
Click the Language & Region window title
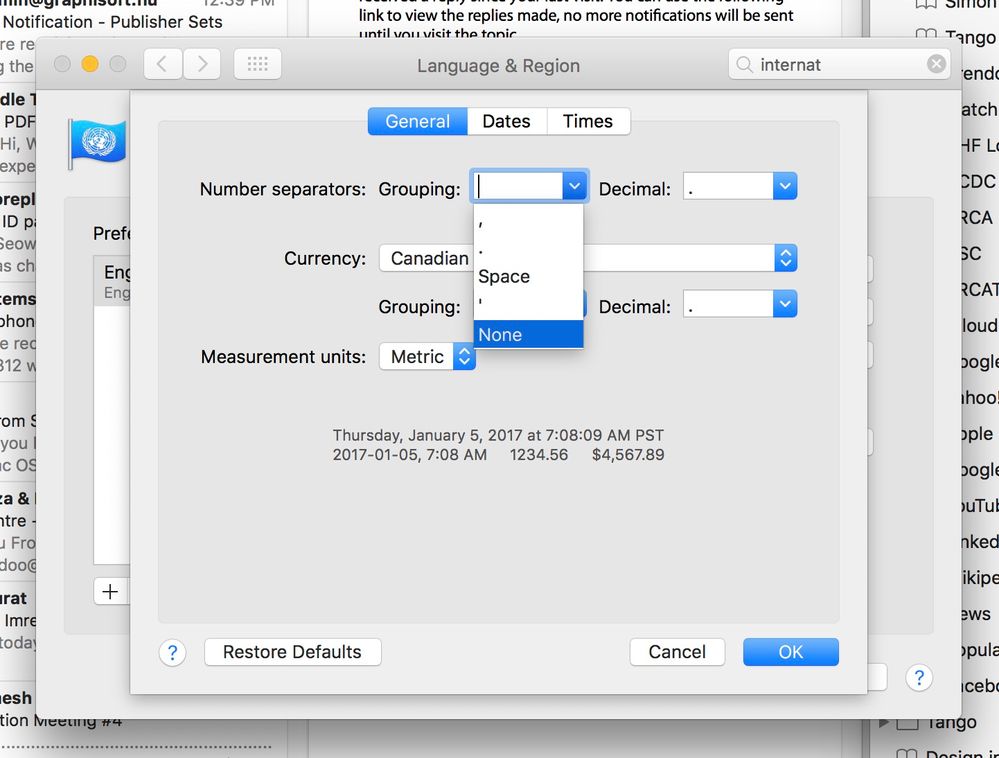(x=498, y=66)
